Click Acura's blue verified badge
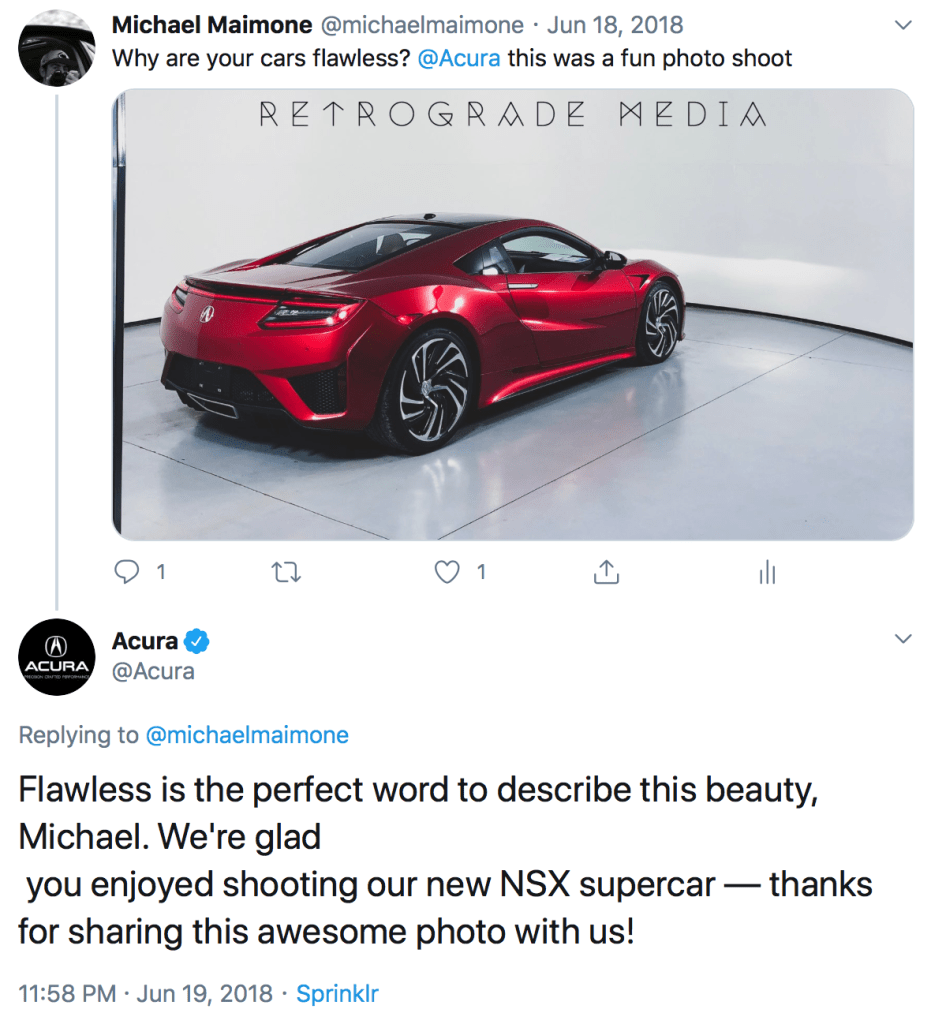This screenshot has width=931, height=1024. 199,641
